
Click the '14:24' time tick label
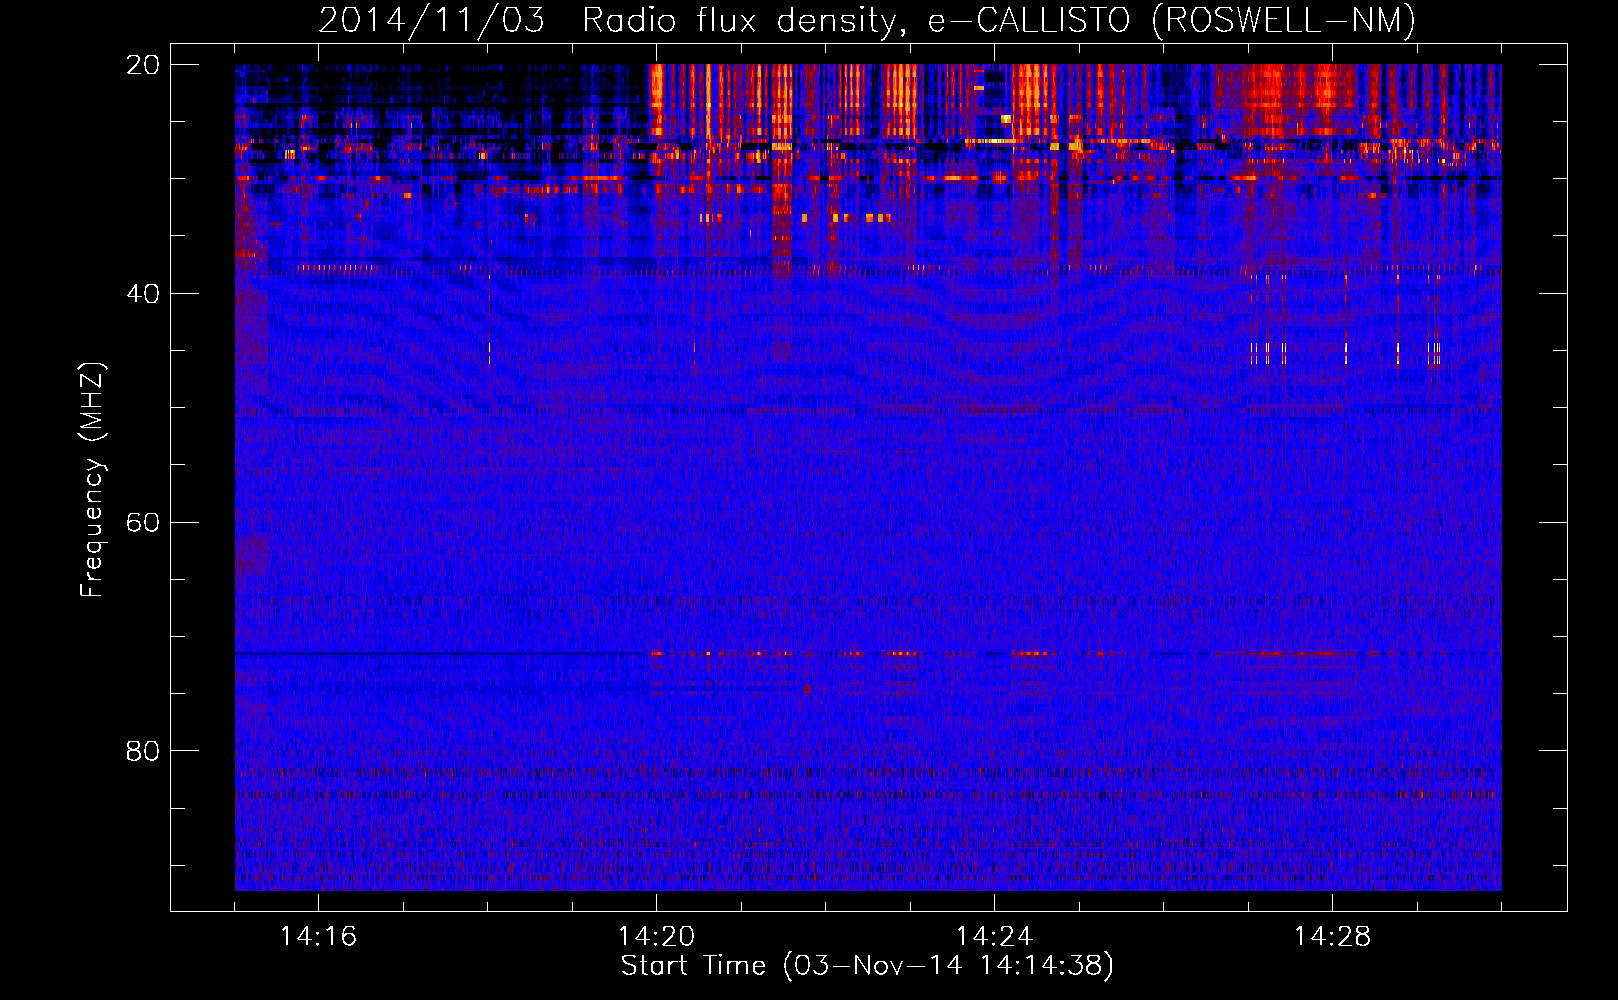994,937
